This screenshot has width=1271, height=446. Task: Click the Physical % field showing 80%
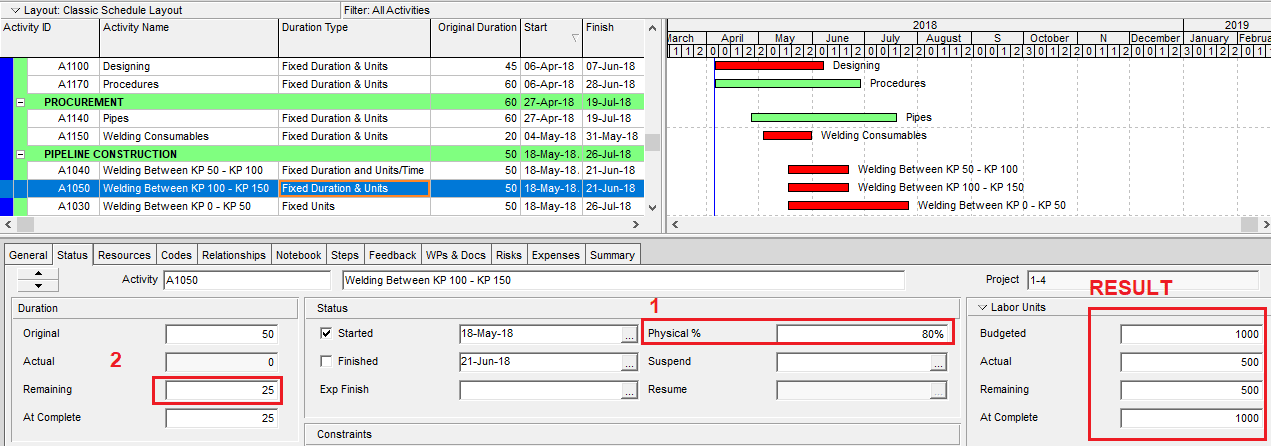tap(862, 334)
